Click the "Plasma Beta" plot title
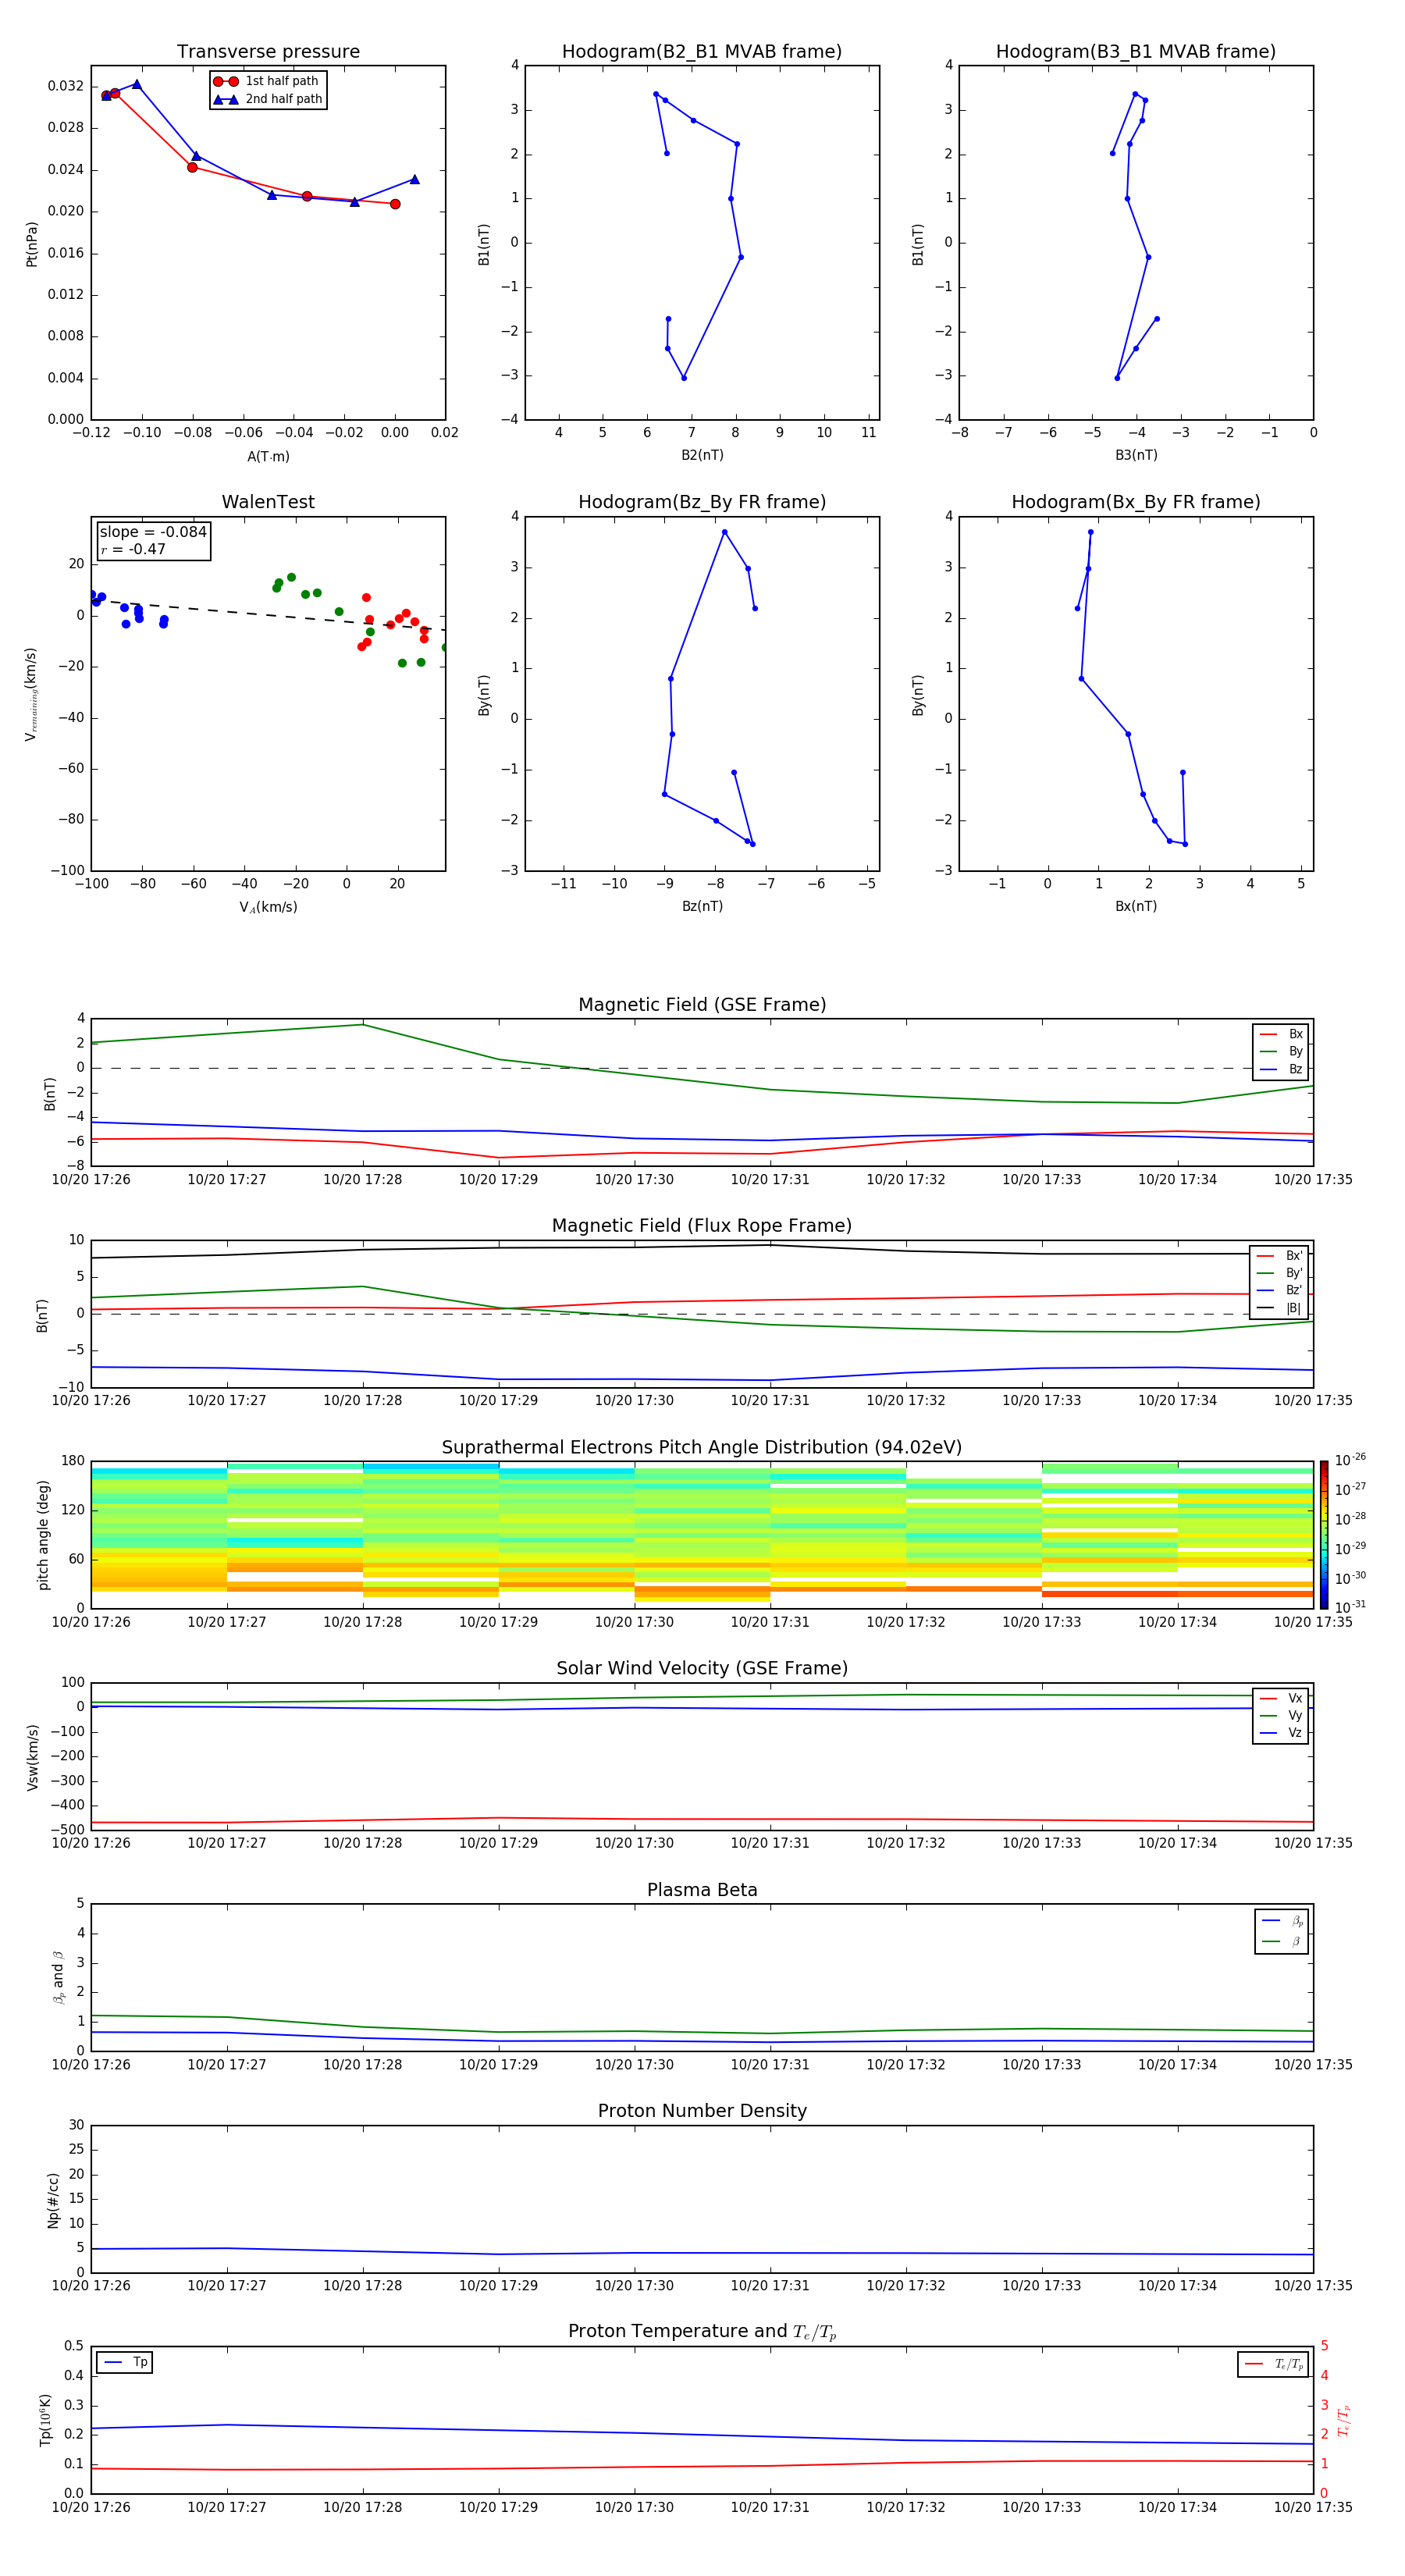Screen dimensions: 1405x2576 point(702,1891)
